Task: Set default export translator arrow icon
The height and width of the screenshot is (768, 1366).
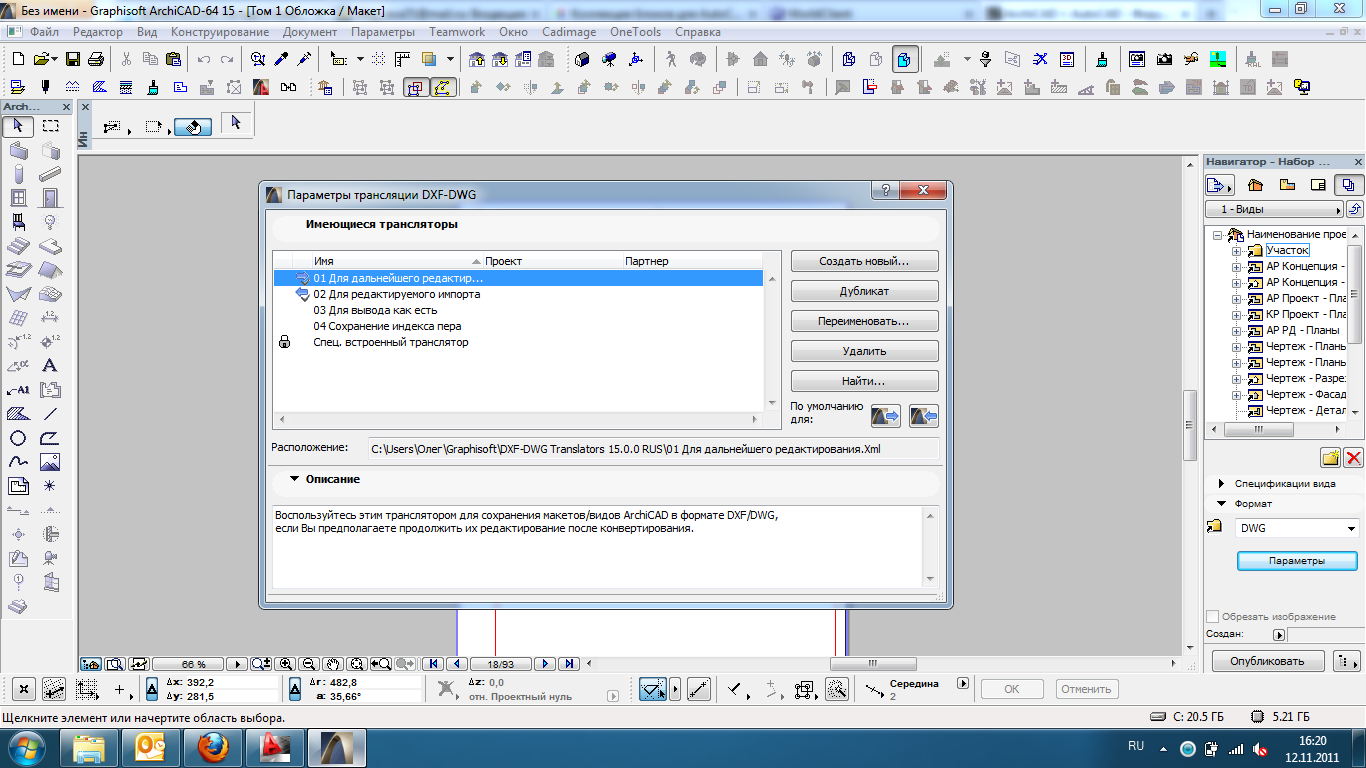Action: (x=885, y=416)
